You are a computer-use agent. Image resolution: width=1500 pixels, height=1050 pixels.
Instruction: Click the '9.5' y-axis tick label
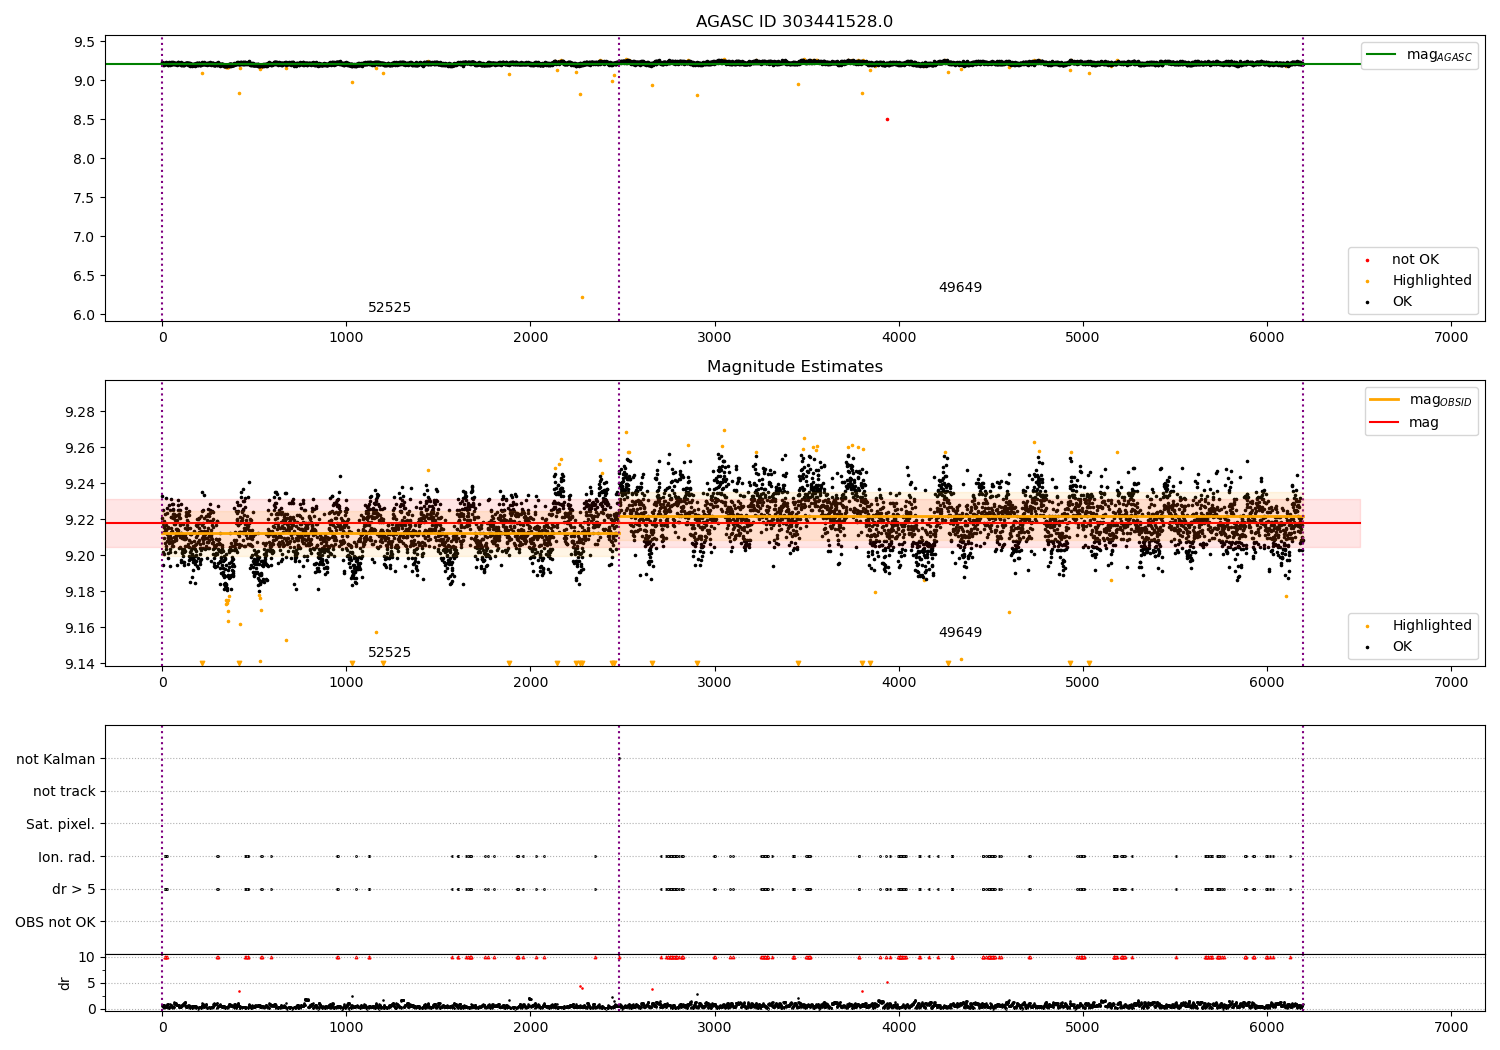tap(85, 42)
